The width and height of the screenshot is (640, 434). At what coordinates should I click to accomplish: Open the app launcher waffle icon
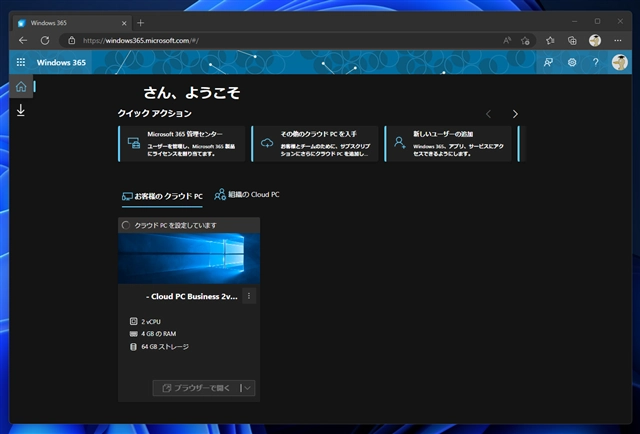21,62
